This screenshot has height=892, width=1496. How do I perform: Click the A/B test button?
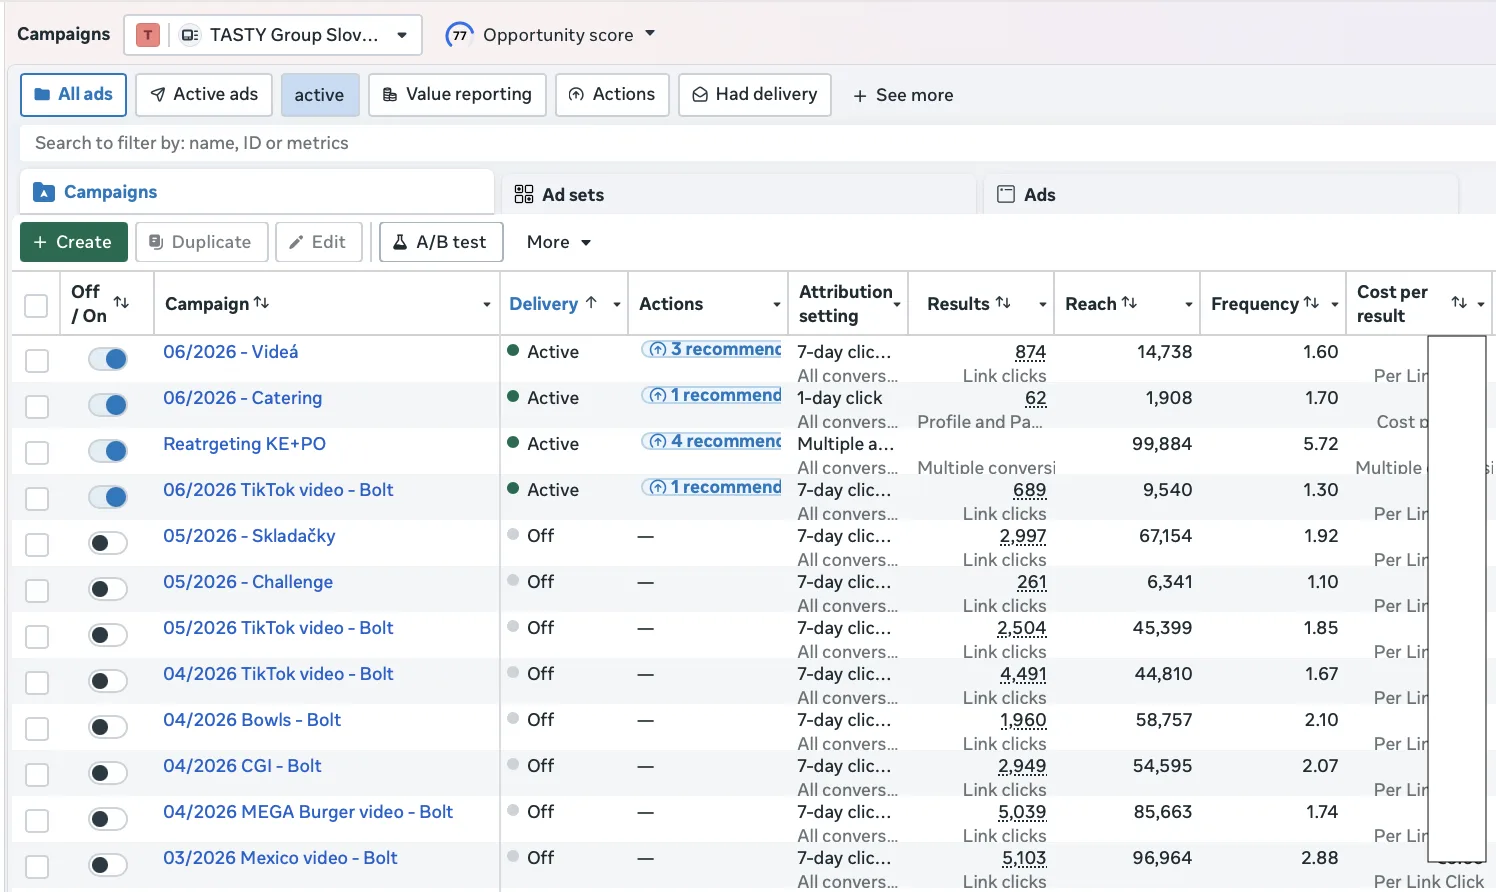coord(441,242)
